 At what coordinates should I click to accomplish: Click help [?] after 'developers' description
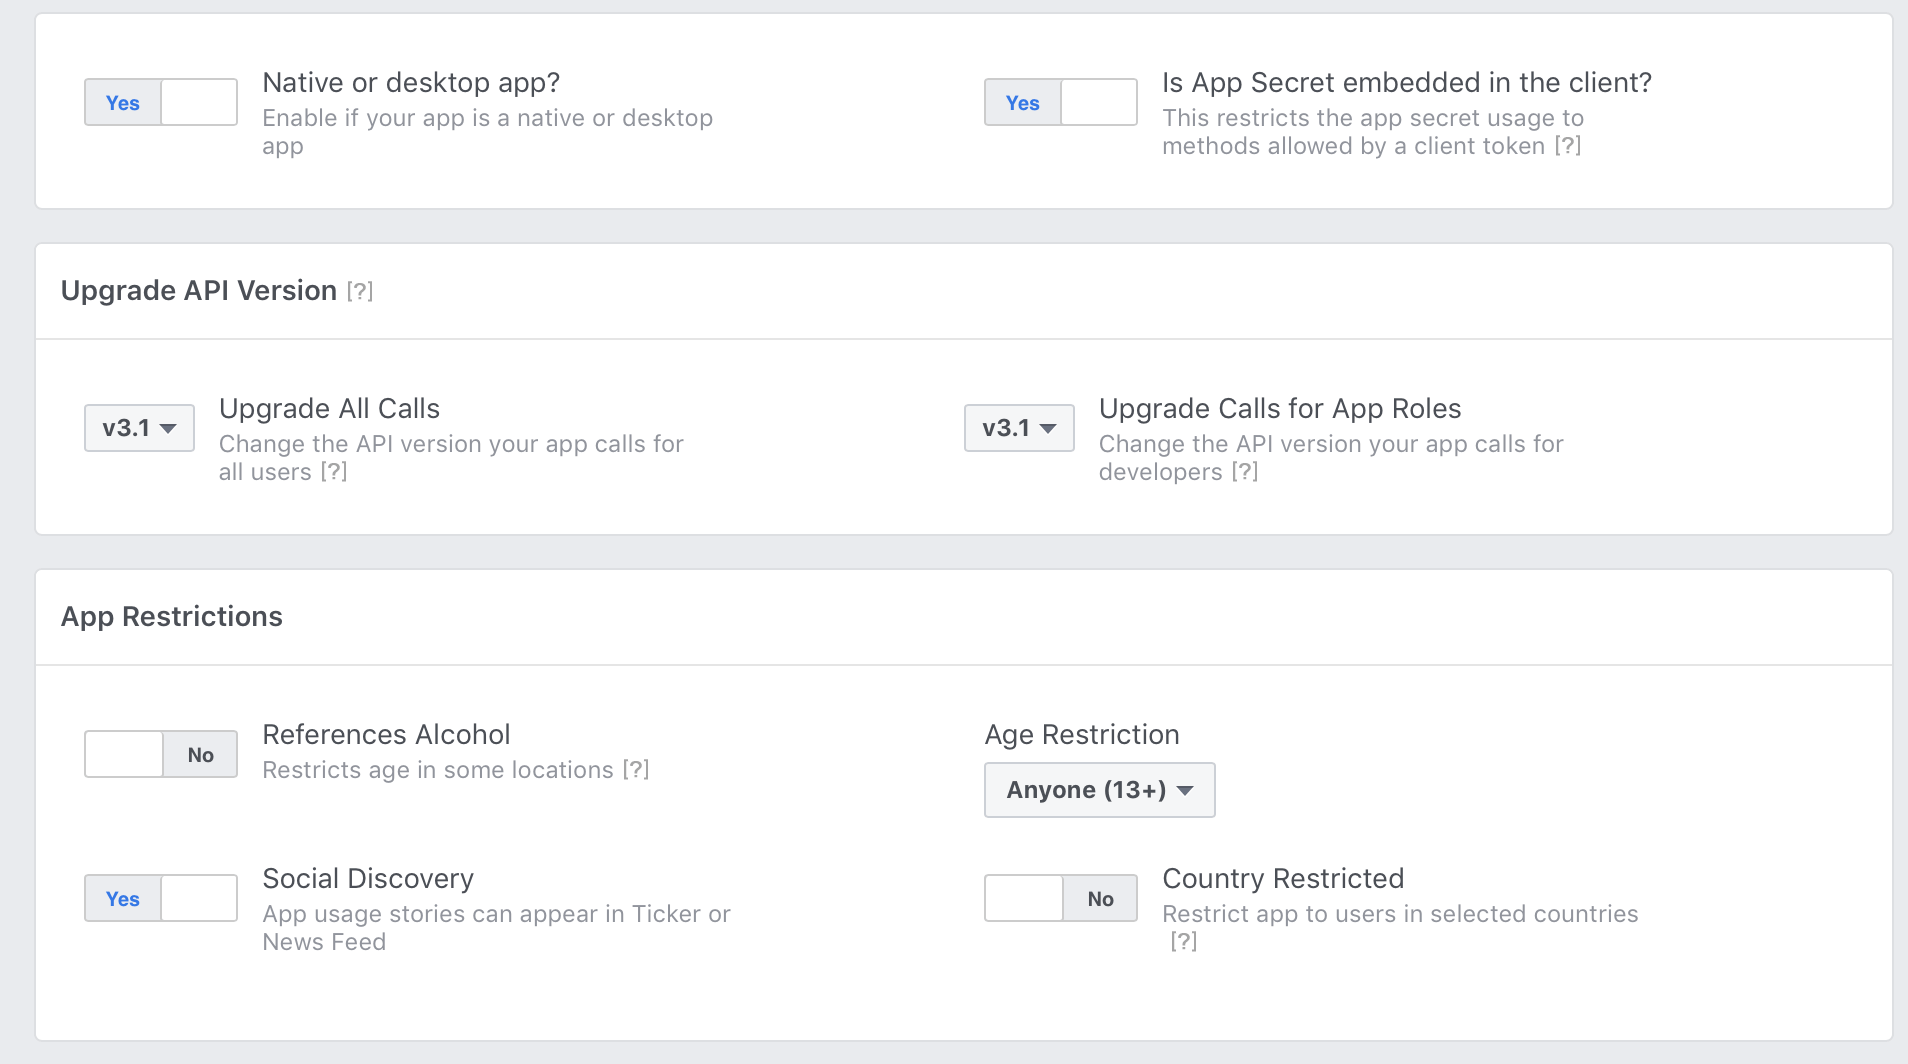[1244, 472]
